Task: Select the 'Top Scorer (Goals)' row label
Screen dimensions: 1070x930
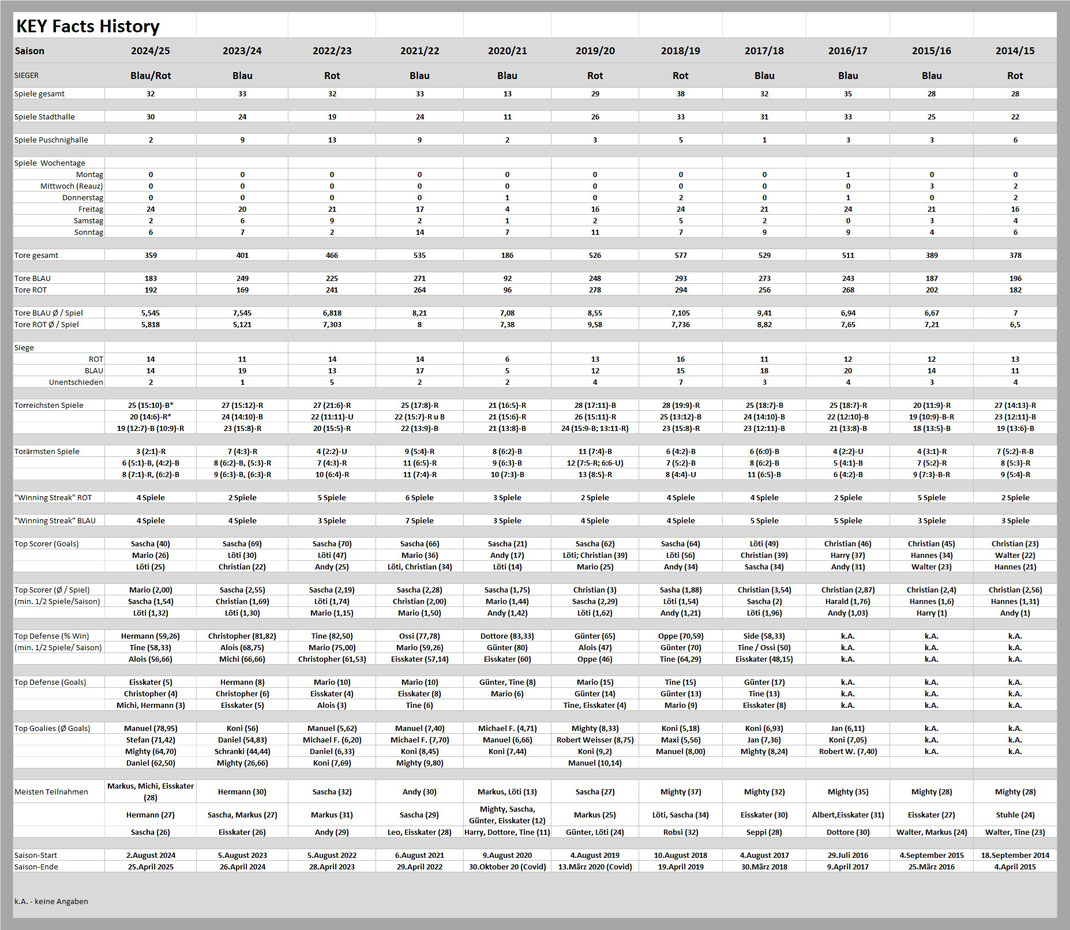Action: pos(46,544)
